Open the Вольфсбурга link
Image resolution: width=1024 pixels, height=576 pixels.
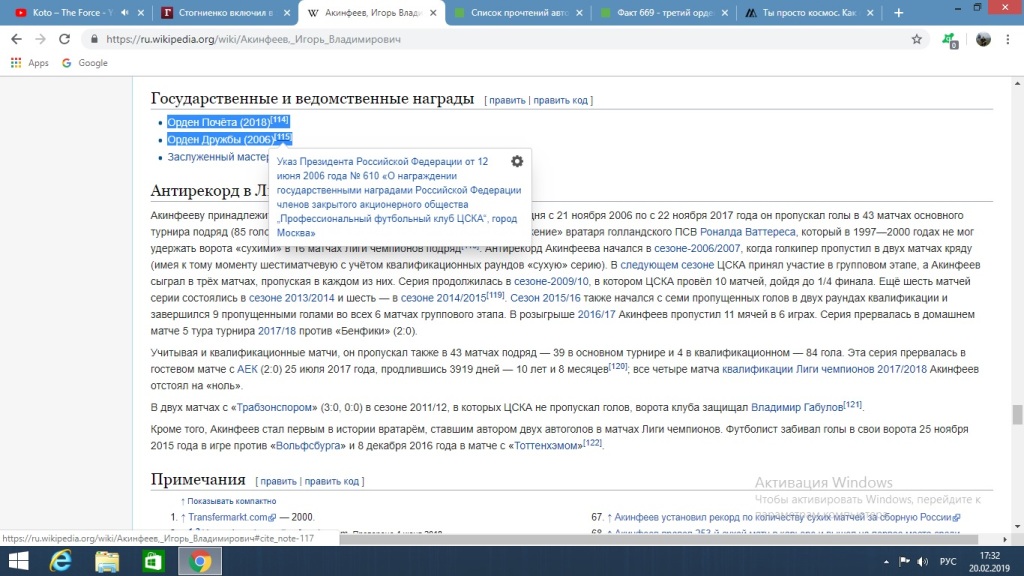pos(308,446)
